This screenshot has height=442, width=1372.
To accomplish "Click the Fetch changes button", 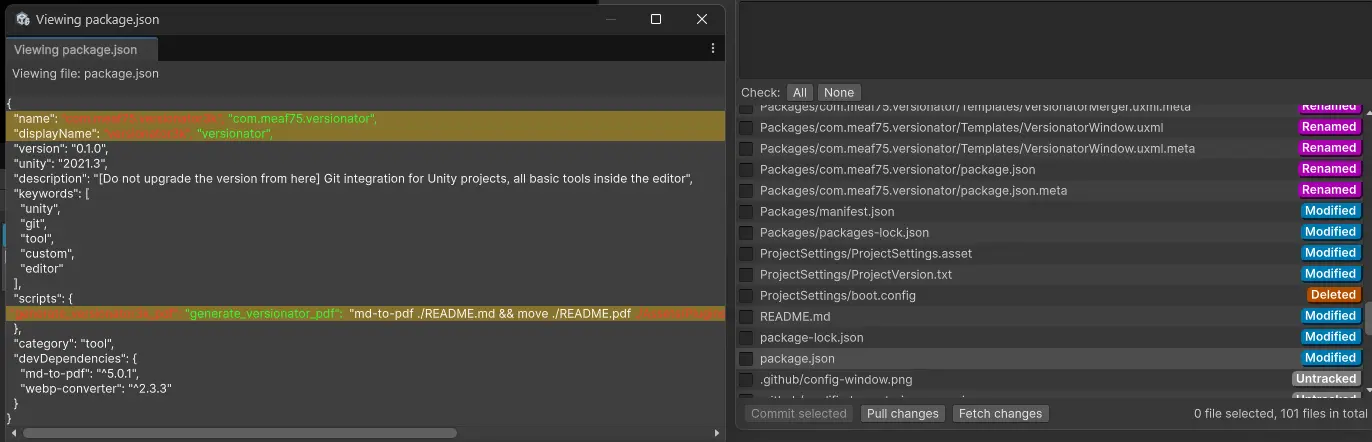I will pyautogui.click(x=999, y=413).
